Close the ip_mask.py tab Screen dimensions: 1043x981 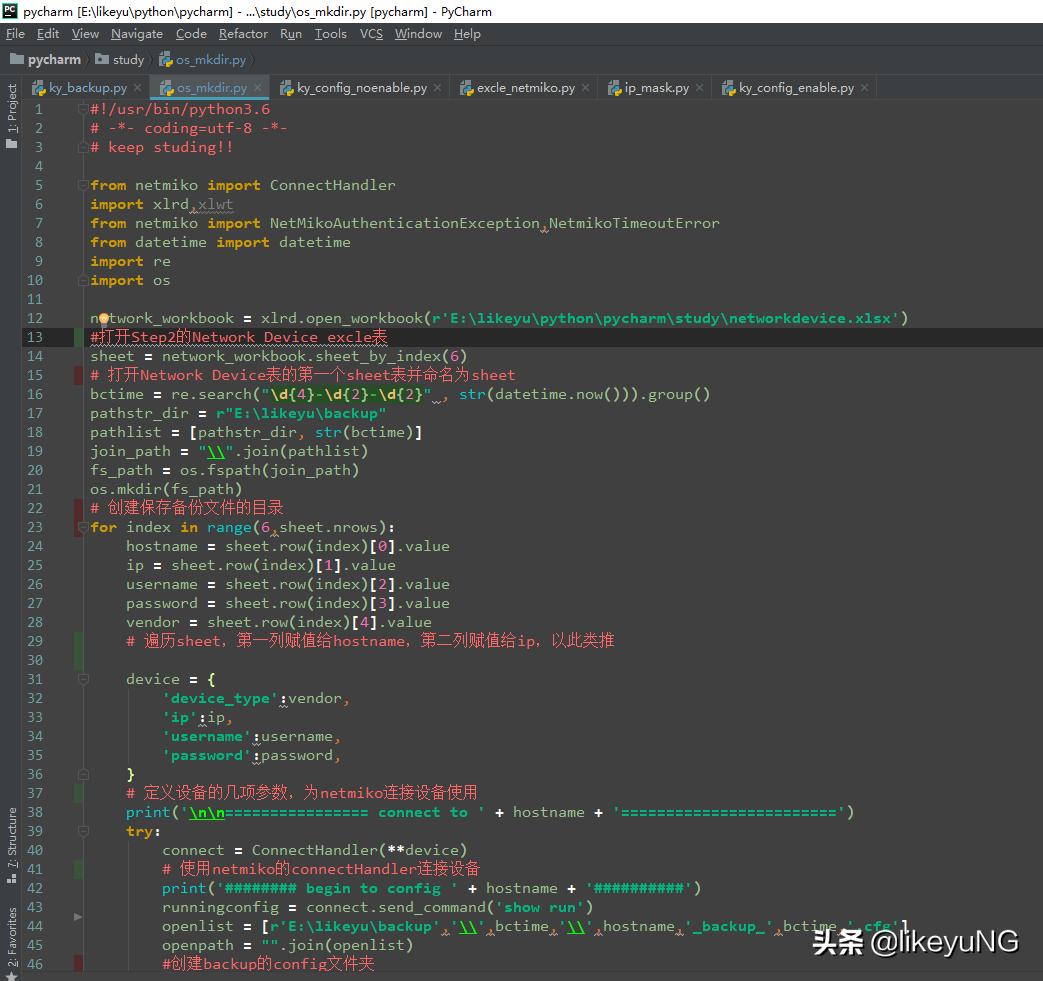(700, 88)
